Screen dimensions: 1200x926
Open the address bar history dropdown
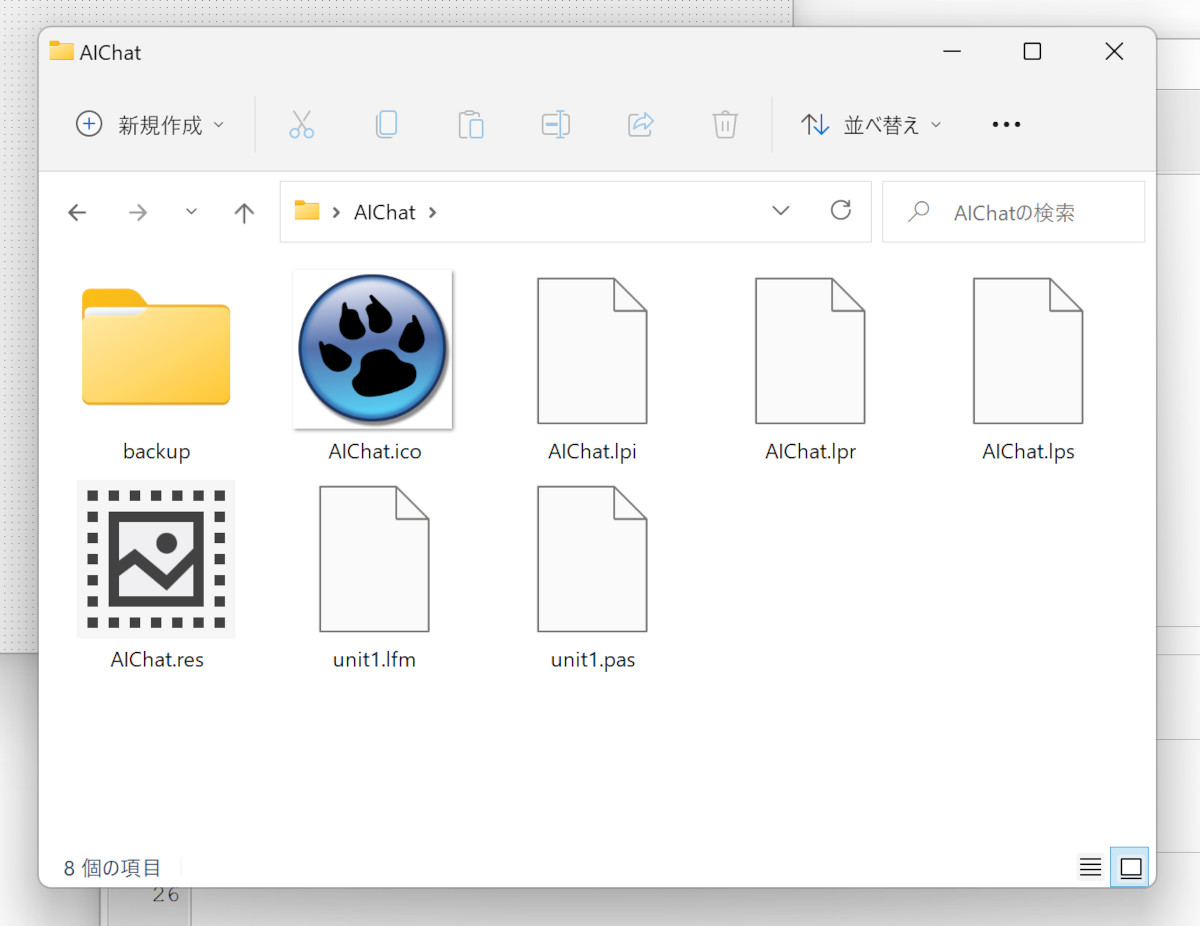781,211
